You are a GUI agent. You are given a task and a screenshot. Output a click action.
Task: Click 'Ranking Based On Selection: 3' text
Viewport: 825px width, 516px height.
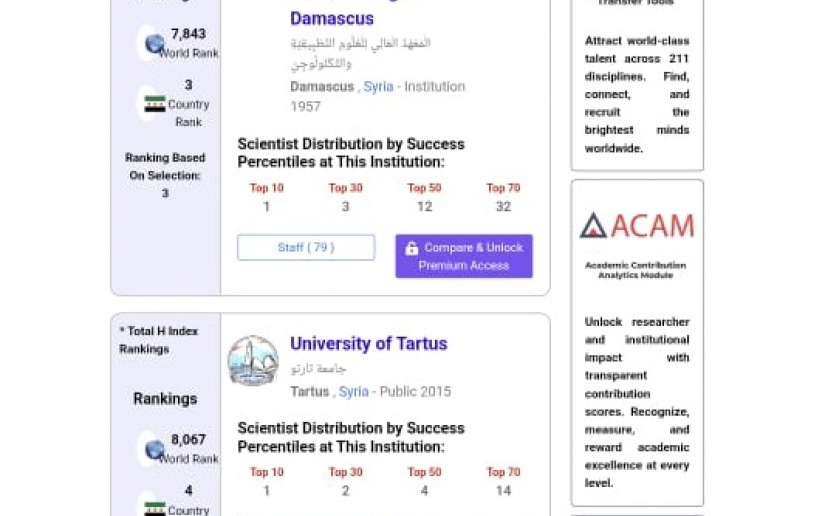pyautogui.click(x=165, y=175)
